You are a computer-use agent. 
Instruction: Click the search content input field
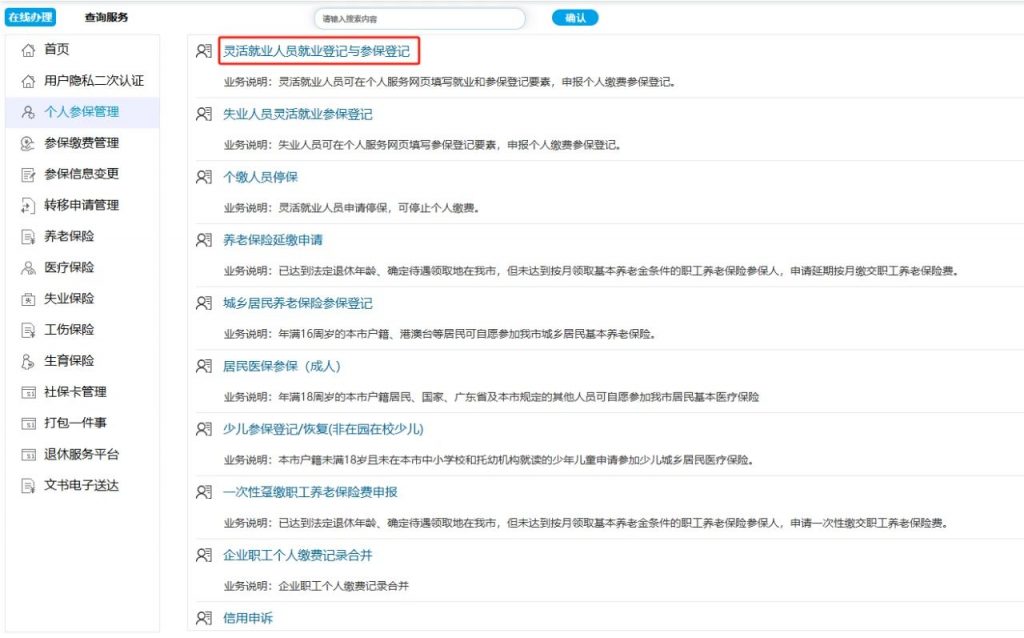(x=419, y=18)
